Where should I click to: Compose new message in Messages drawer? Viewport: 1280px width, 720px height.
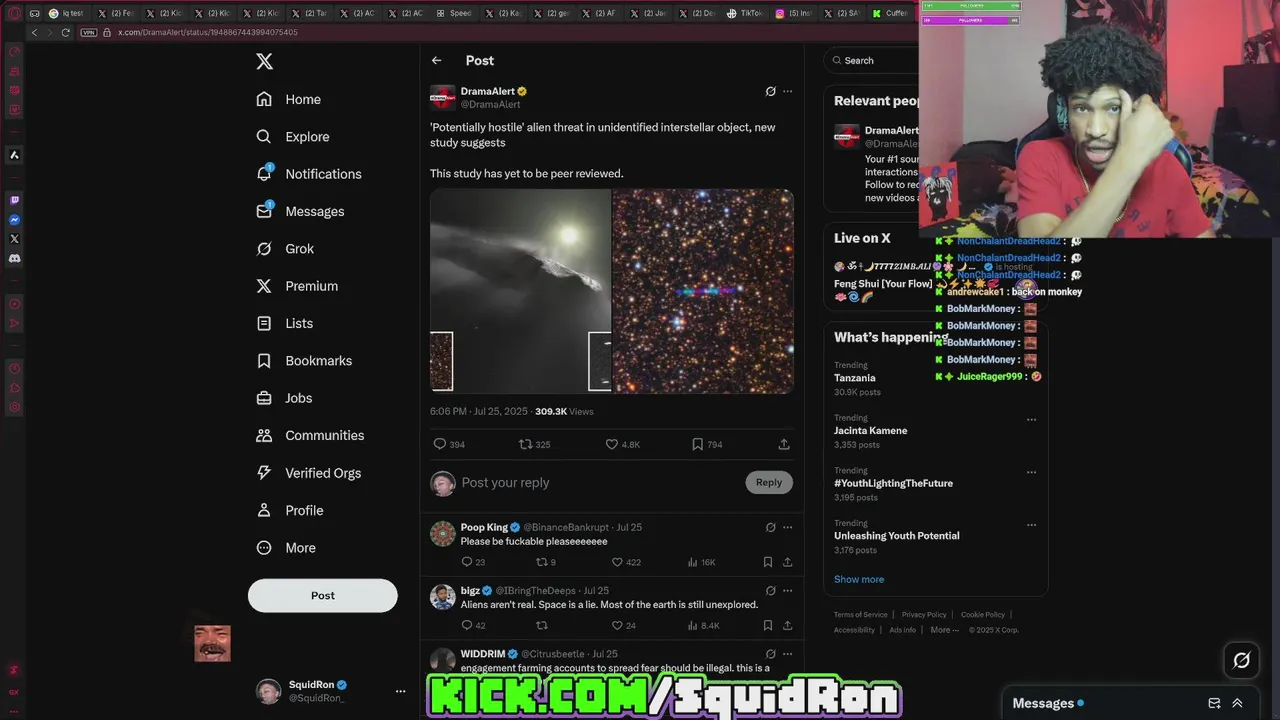pos(1214,703)
